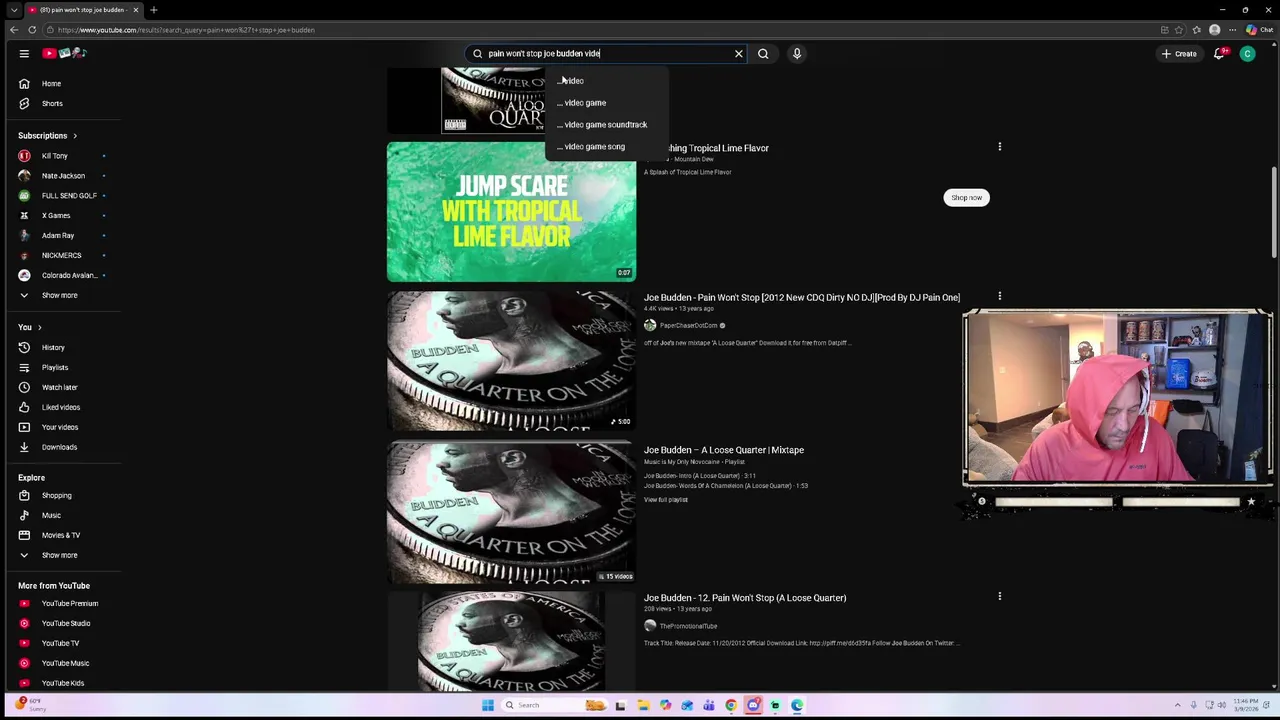The image size is (1280, 720).
Task: Expand the Subscriptions section arrow
Action: 74,136
